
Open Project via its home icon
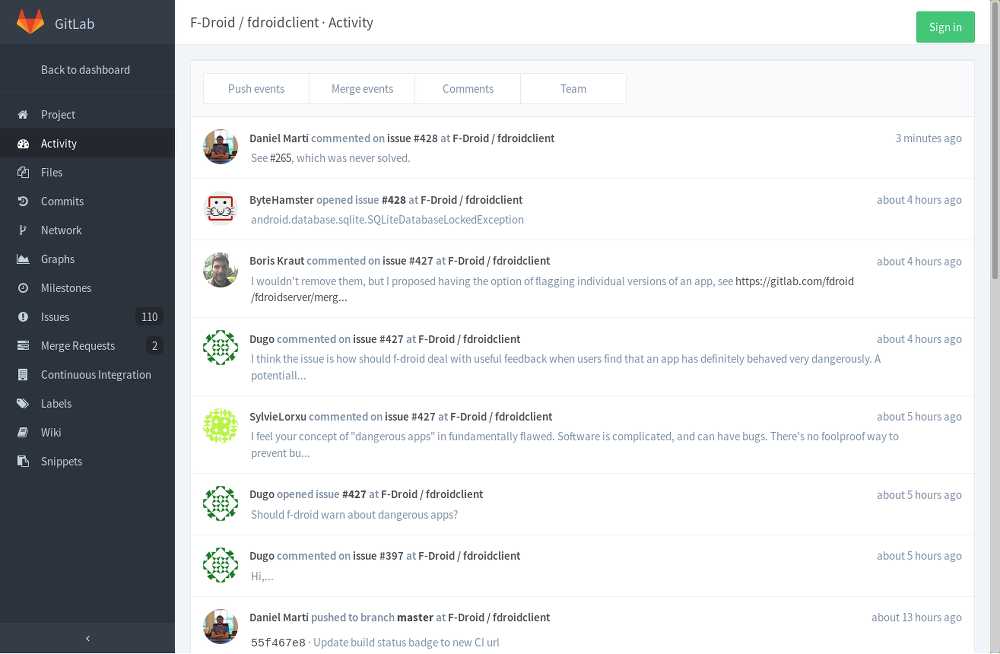[x=23, y=115]
